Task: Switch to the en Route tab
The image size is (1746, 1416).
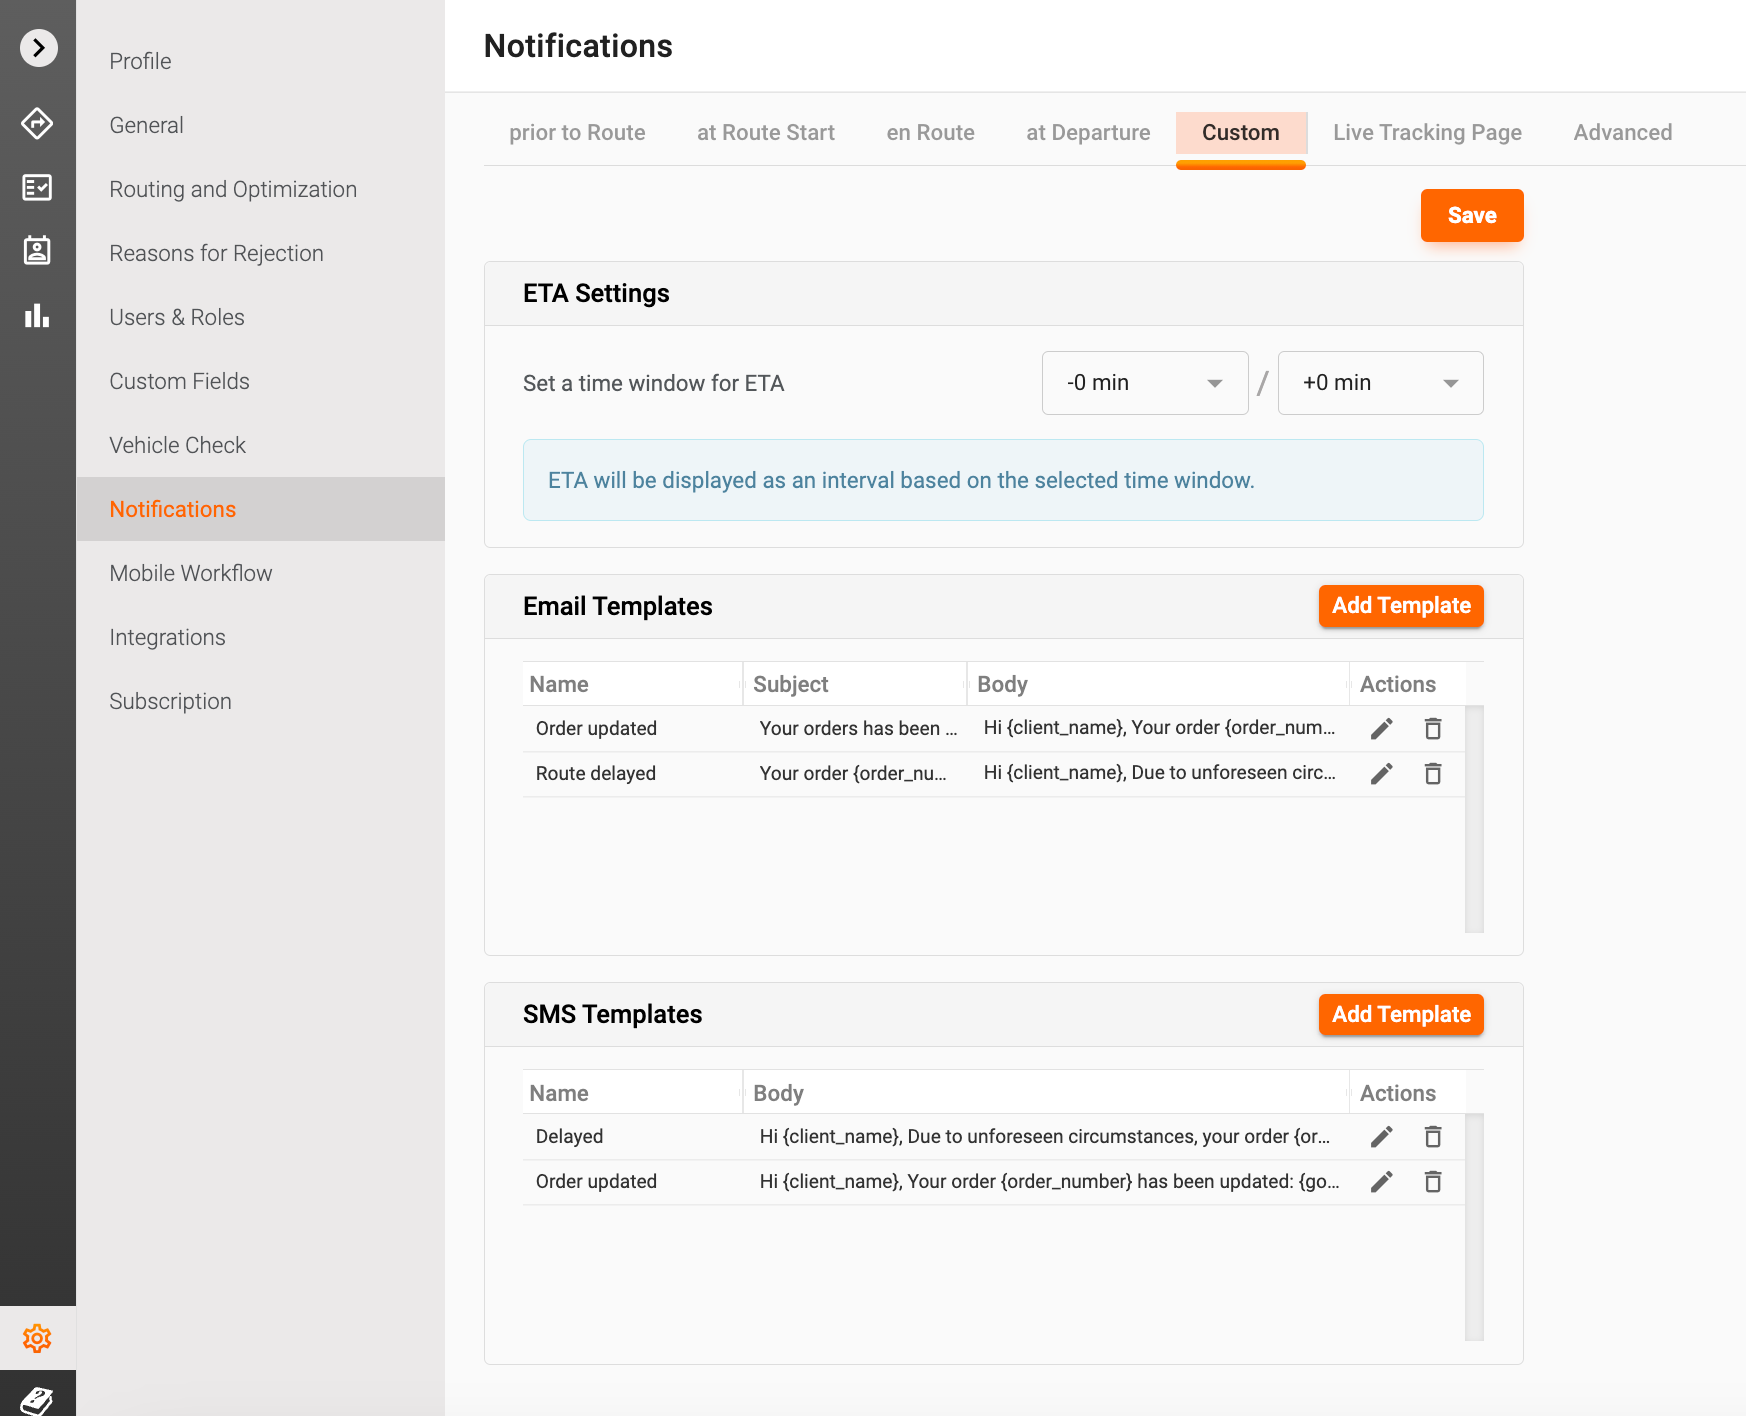Action: tap(930, 133)
